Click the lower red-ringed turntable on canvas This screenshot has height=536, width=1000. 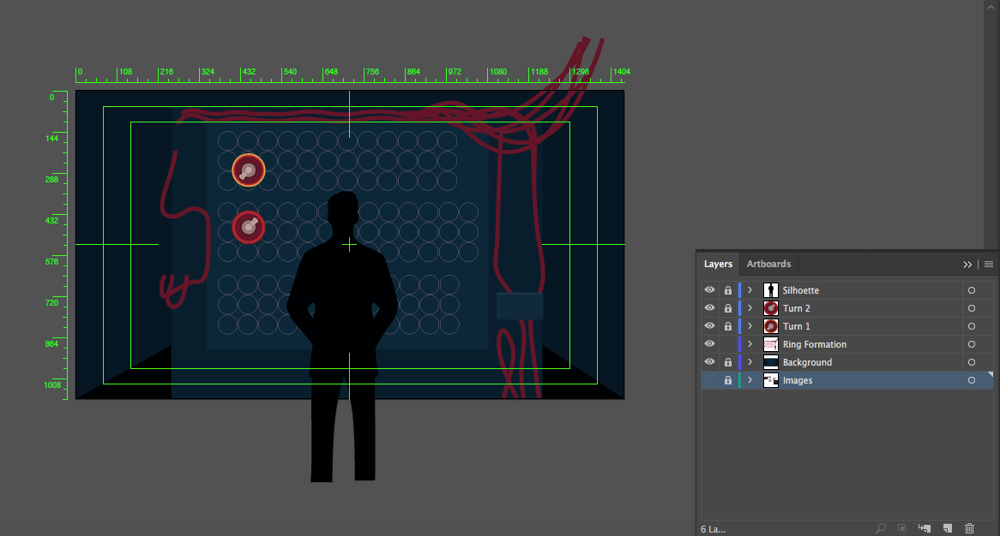point(248,227)
